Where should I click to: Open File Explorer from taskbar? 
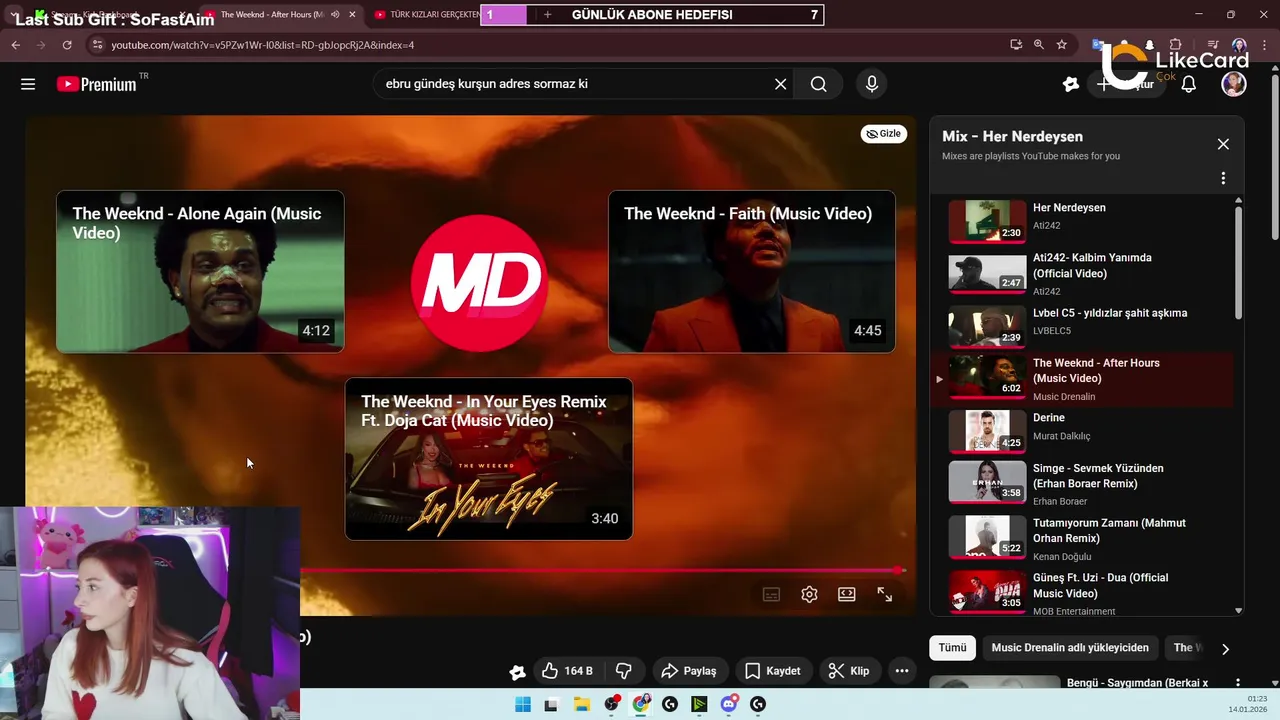click(x=581, y=704)
